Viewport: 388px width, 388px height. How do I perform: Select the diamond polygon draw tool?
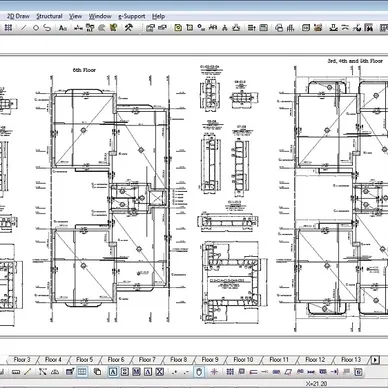click(x=36, y=28)
